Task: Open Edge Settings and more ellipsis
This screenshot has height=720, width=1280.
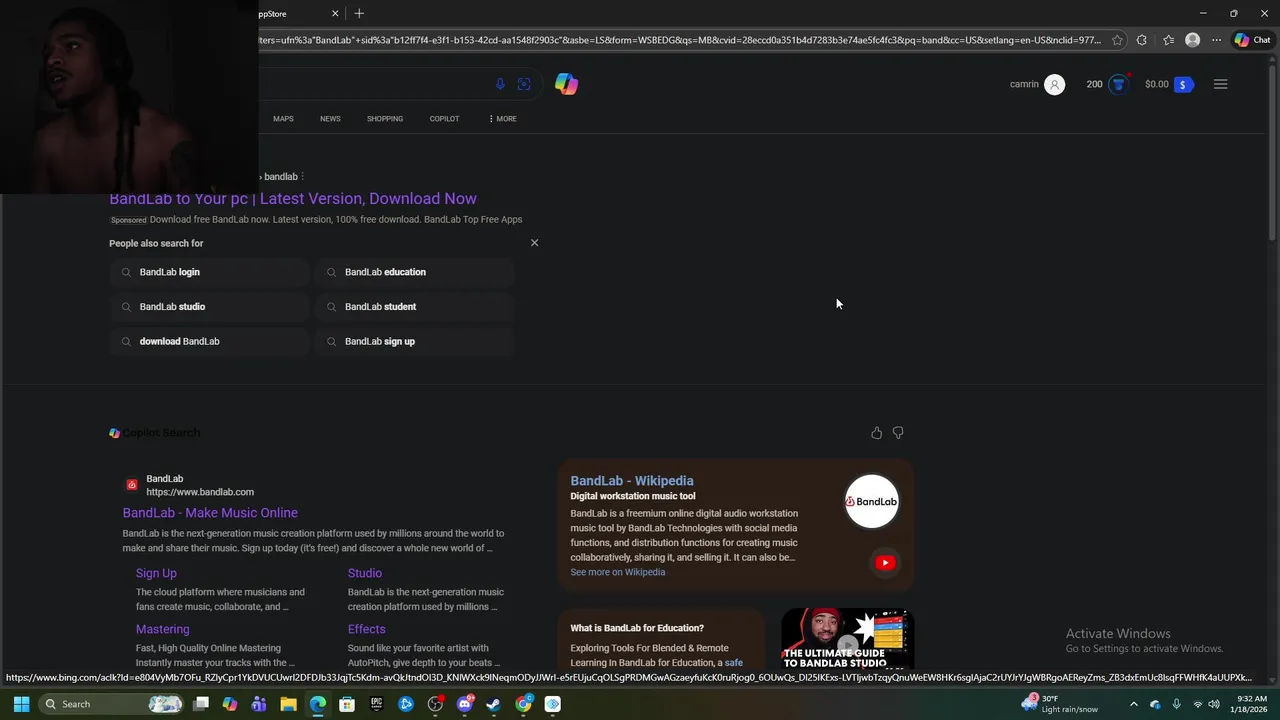Action: click(x=1216, y=40)
